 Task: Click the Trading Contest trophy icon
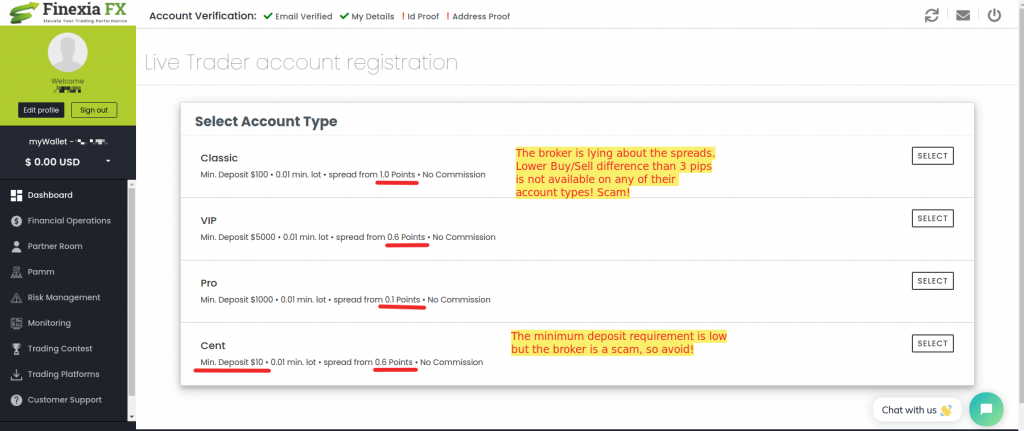[x=17, y=349]
